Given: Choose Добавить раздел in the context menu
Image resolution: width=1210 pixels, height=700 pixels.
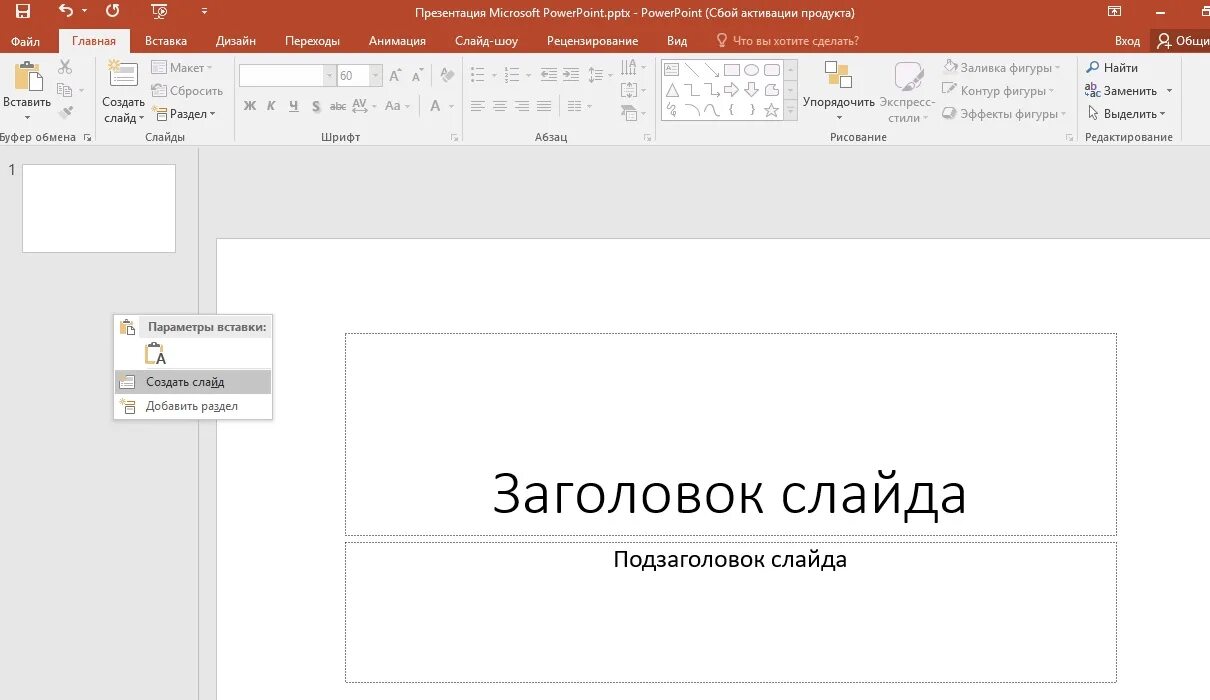Looking at the screenshot, I should (193, 406).
